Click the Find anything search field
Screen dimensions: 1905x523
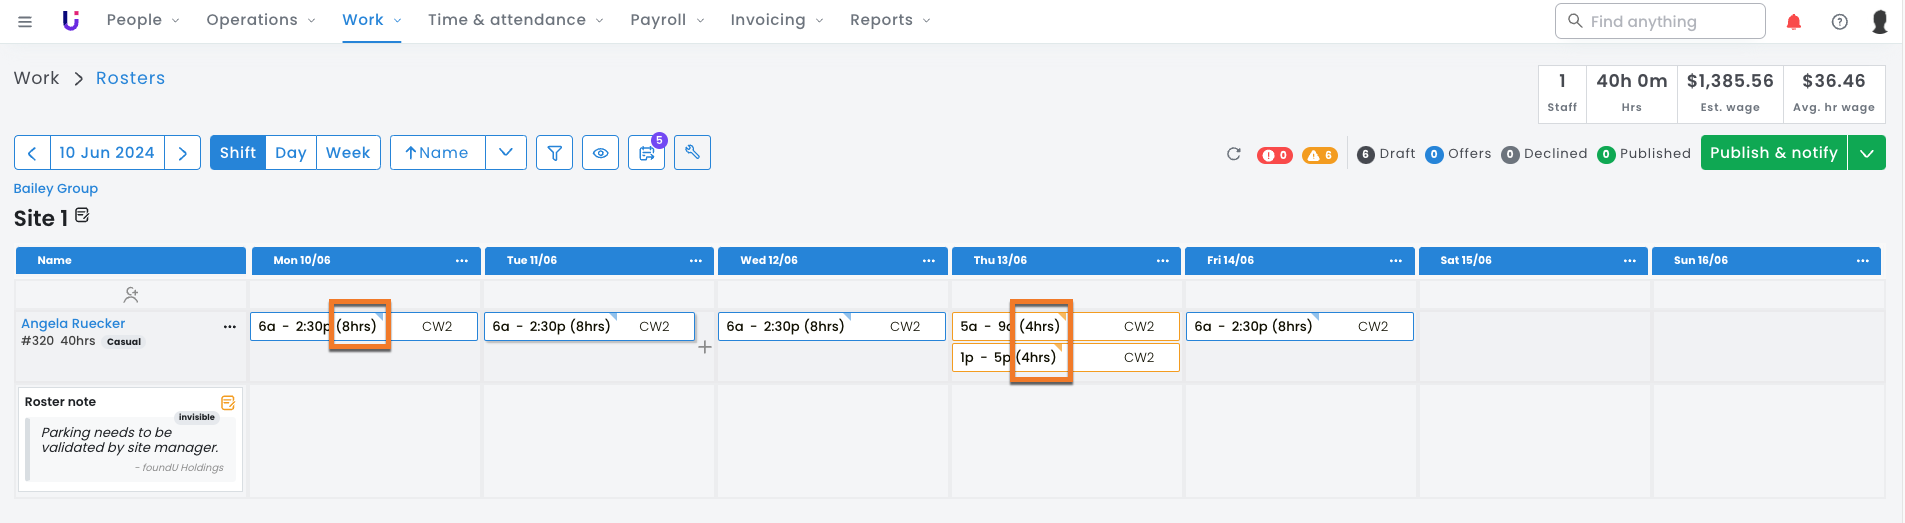pos(1660,21)
